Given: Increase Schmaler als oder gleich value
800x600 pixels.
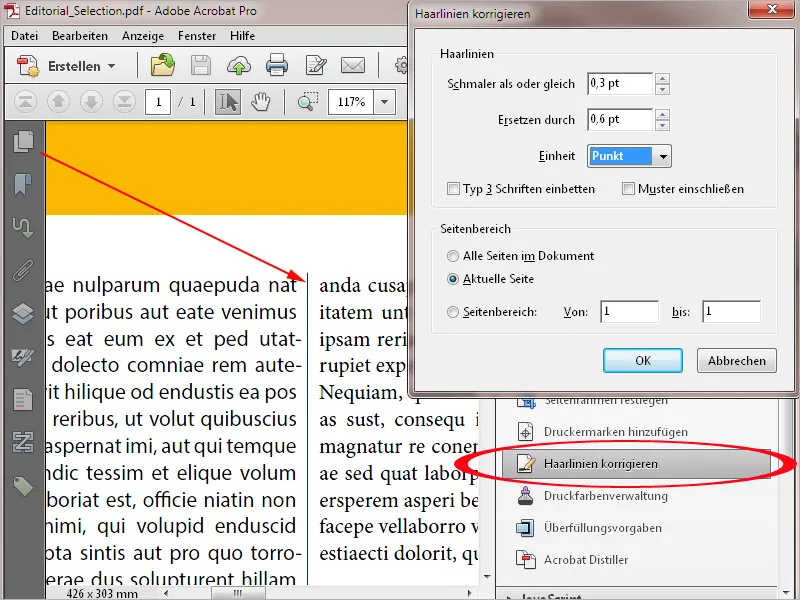Looking at the screenshot, I should 662,79.
